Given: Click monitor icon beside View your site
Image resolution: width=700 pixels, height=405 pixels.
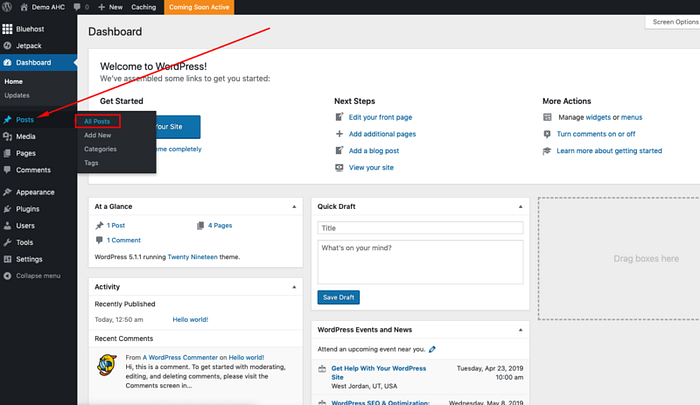Looking at the screenshot, I should (x=339, y=167).
